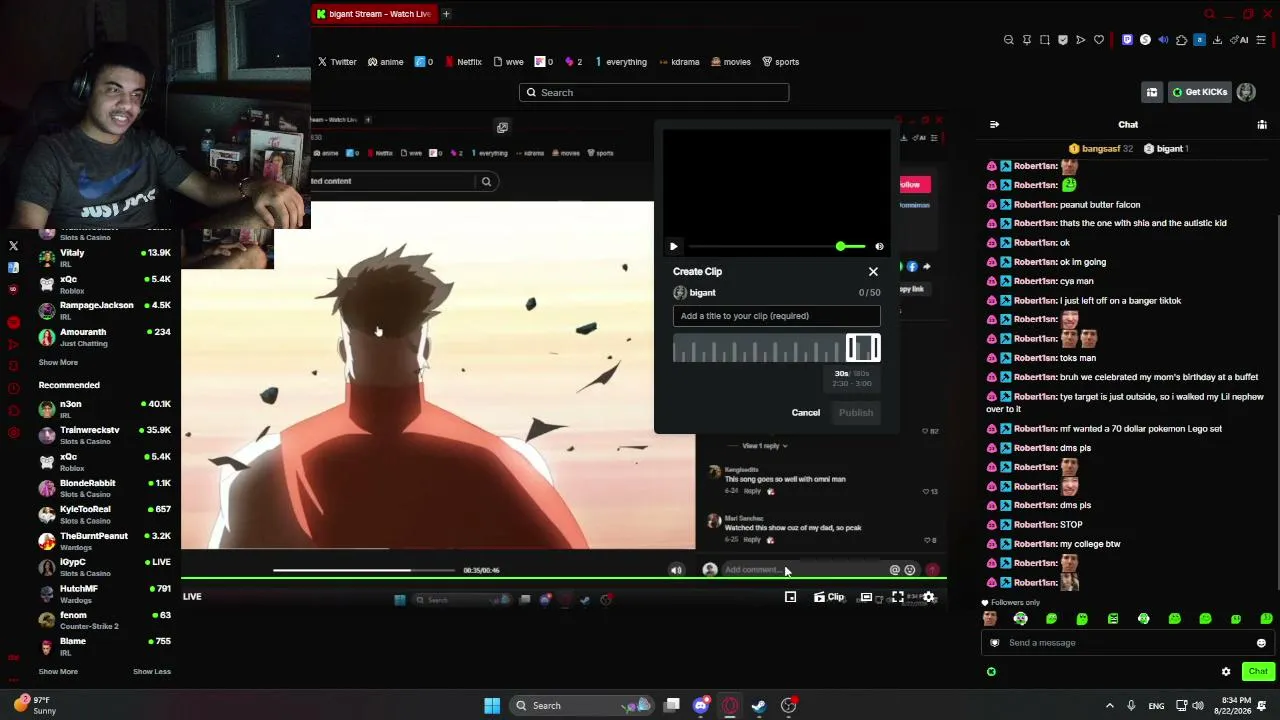The height and width of the screenshot is (720, 1280).
Task: Mute the clip preview speaker icon
Action: click(879, 246)
